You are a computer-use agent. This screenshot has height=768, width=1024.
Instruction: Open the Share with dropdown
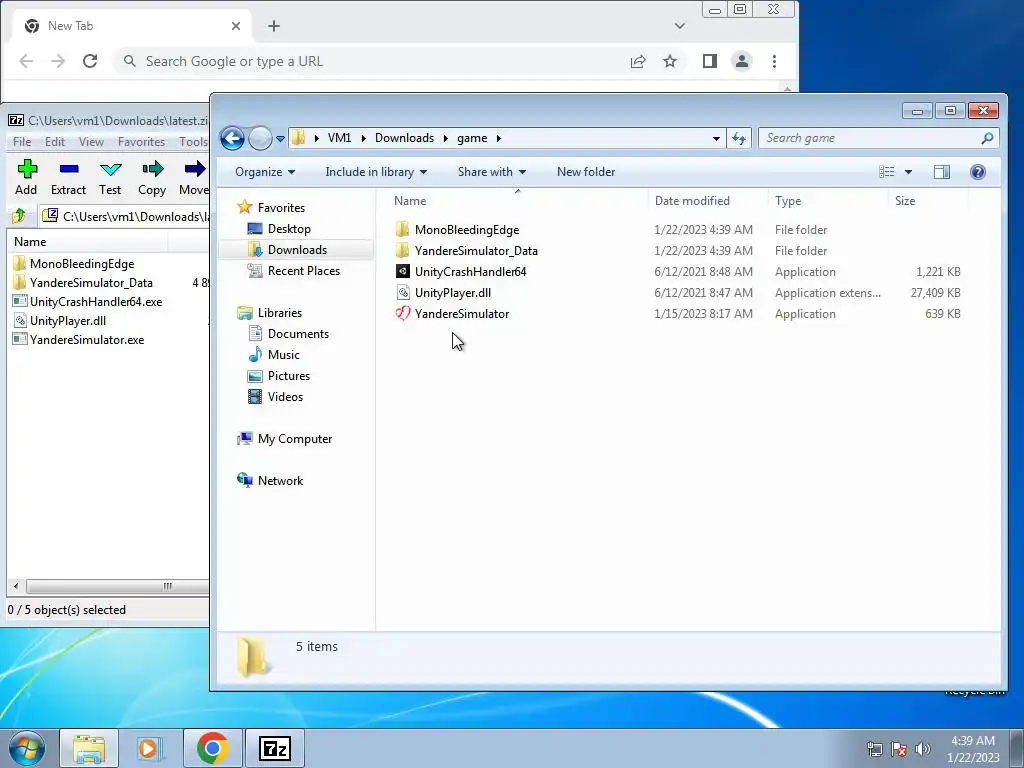click(492, 172)
